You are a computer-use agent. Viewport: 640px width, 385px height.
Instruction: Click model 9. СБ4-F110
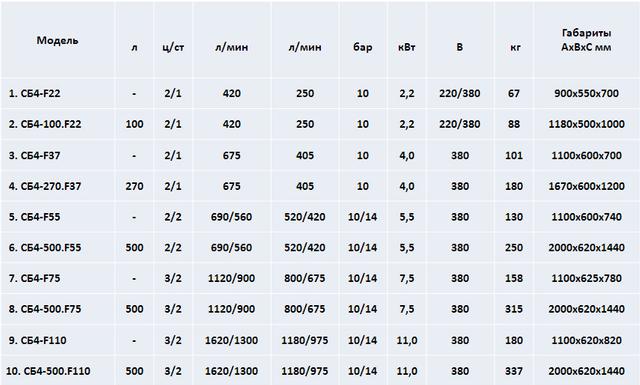[37, 340]
